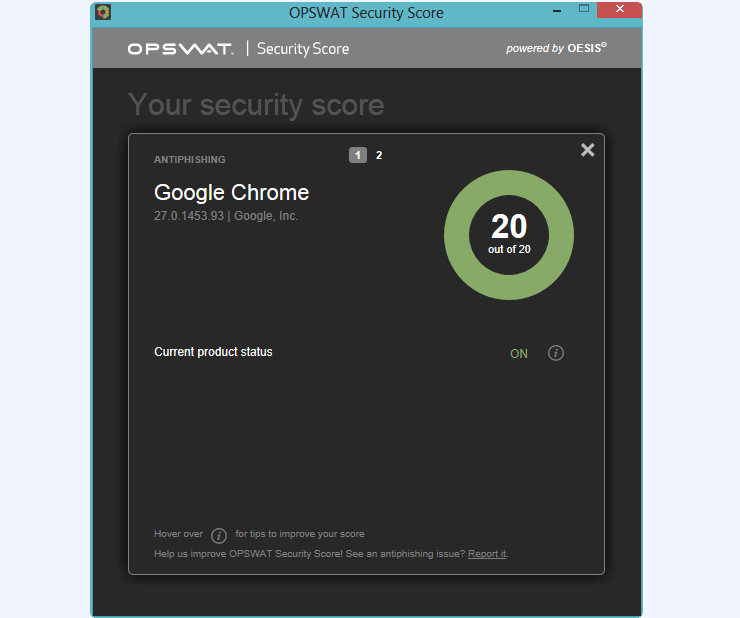Click the Security Score header text

coord(303,49)
